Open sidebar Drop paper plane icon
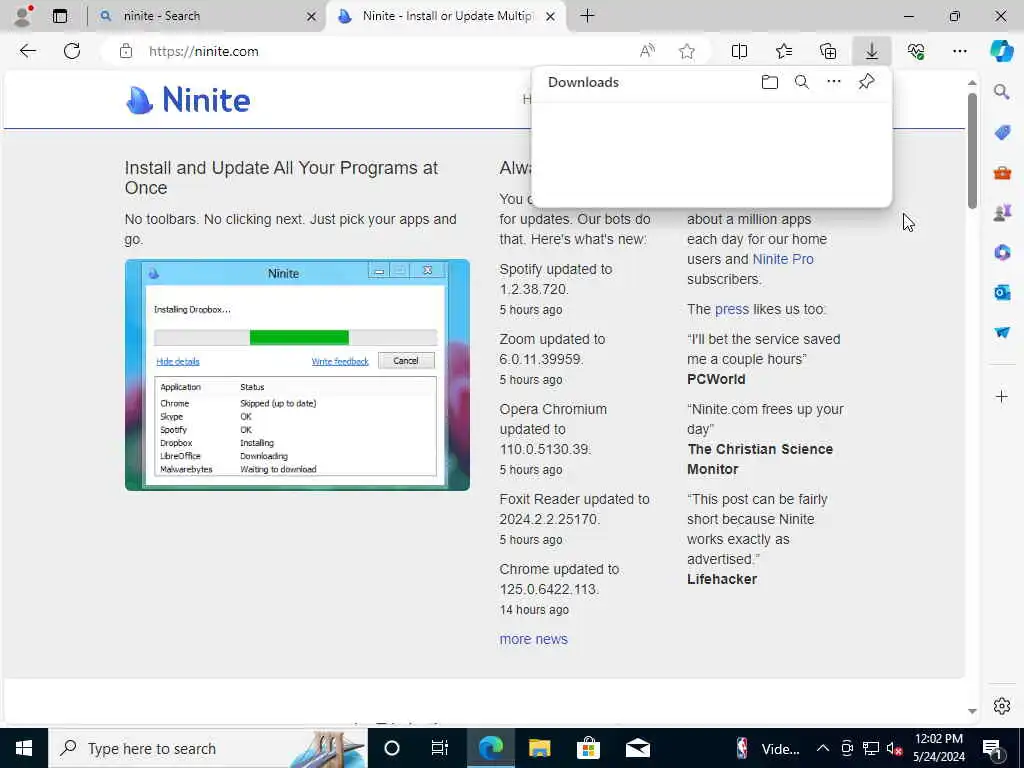This screenshot has height=768, width=1024. click(1002, 332)
